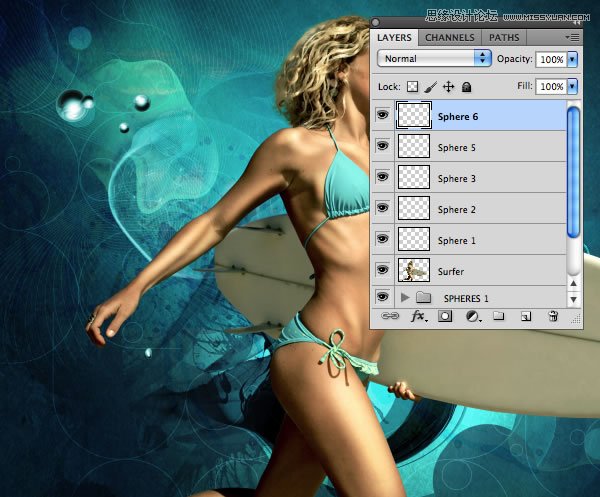Click the link layers icon
Screen dimensions: 600x497
[x=388, y=316]
